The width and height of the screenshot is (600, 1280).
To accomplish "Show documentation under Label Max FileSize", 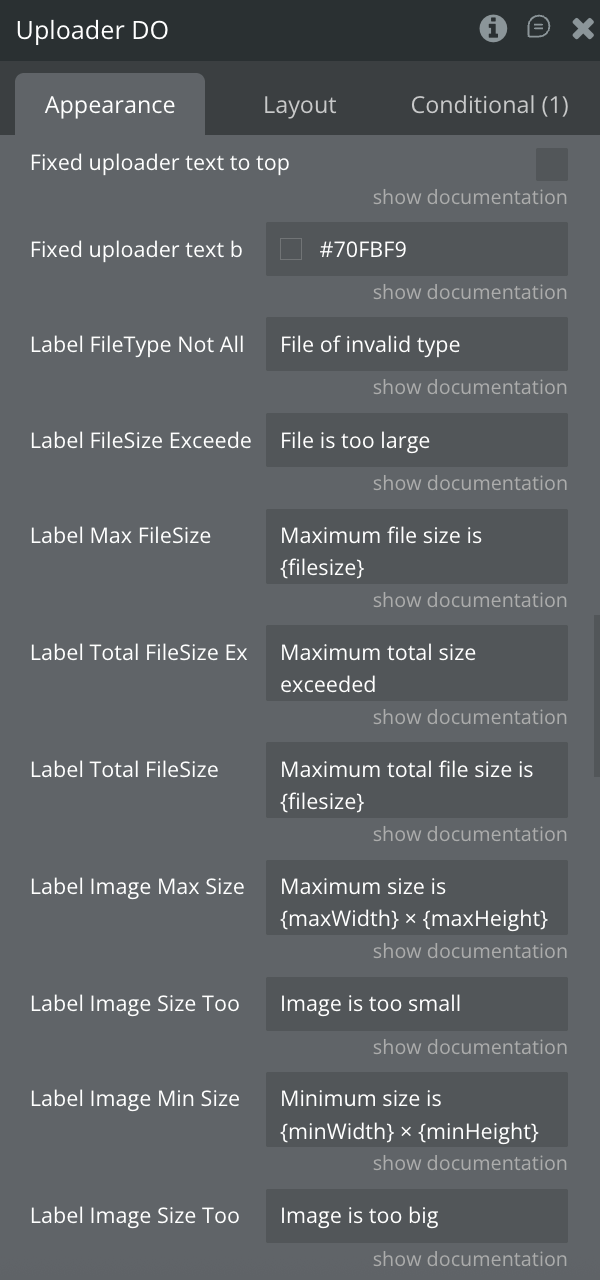I will pos(470,600).
